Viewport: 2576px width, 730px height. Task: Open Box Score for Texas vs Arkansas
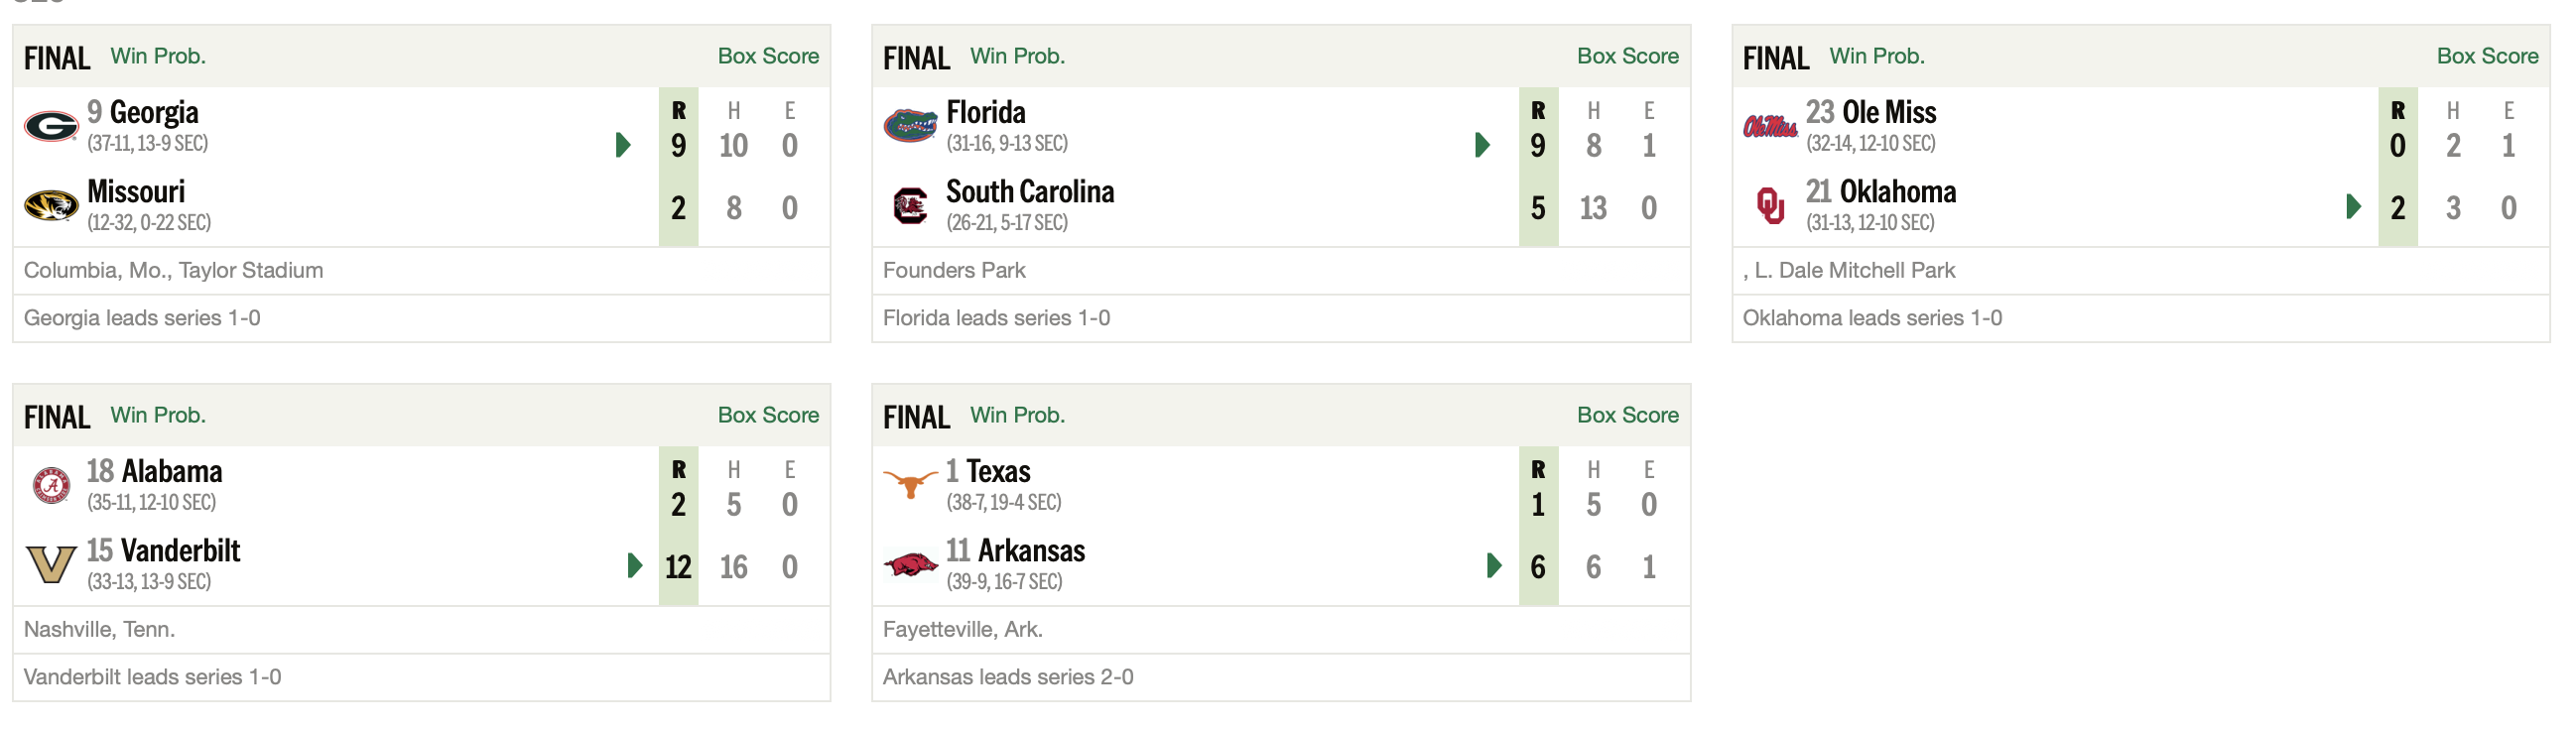coord(1627,415)
